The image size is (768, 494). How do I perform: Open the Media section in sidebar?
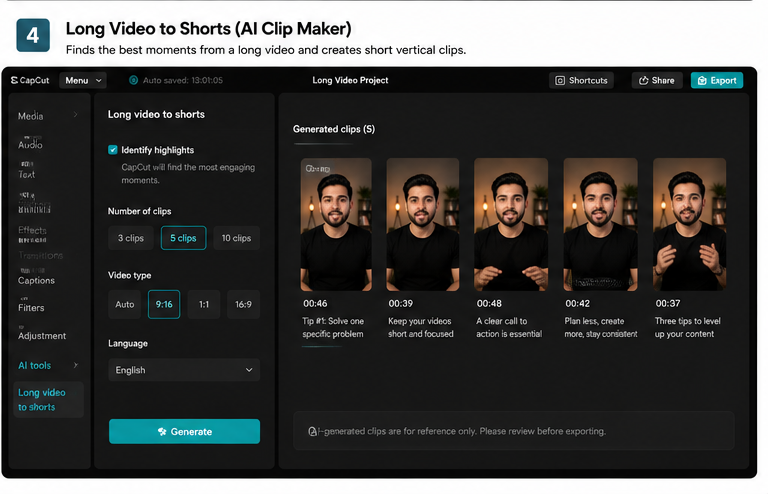[30, 116]
